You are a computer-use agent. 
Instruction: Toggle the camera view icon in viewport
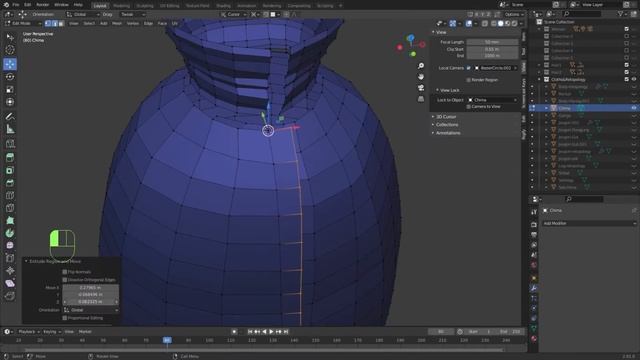421,88
